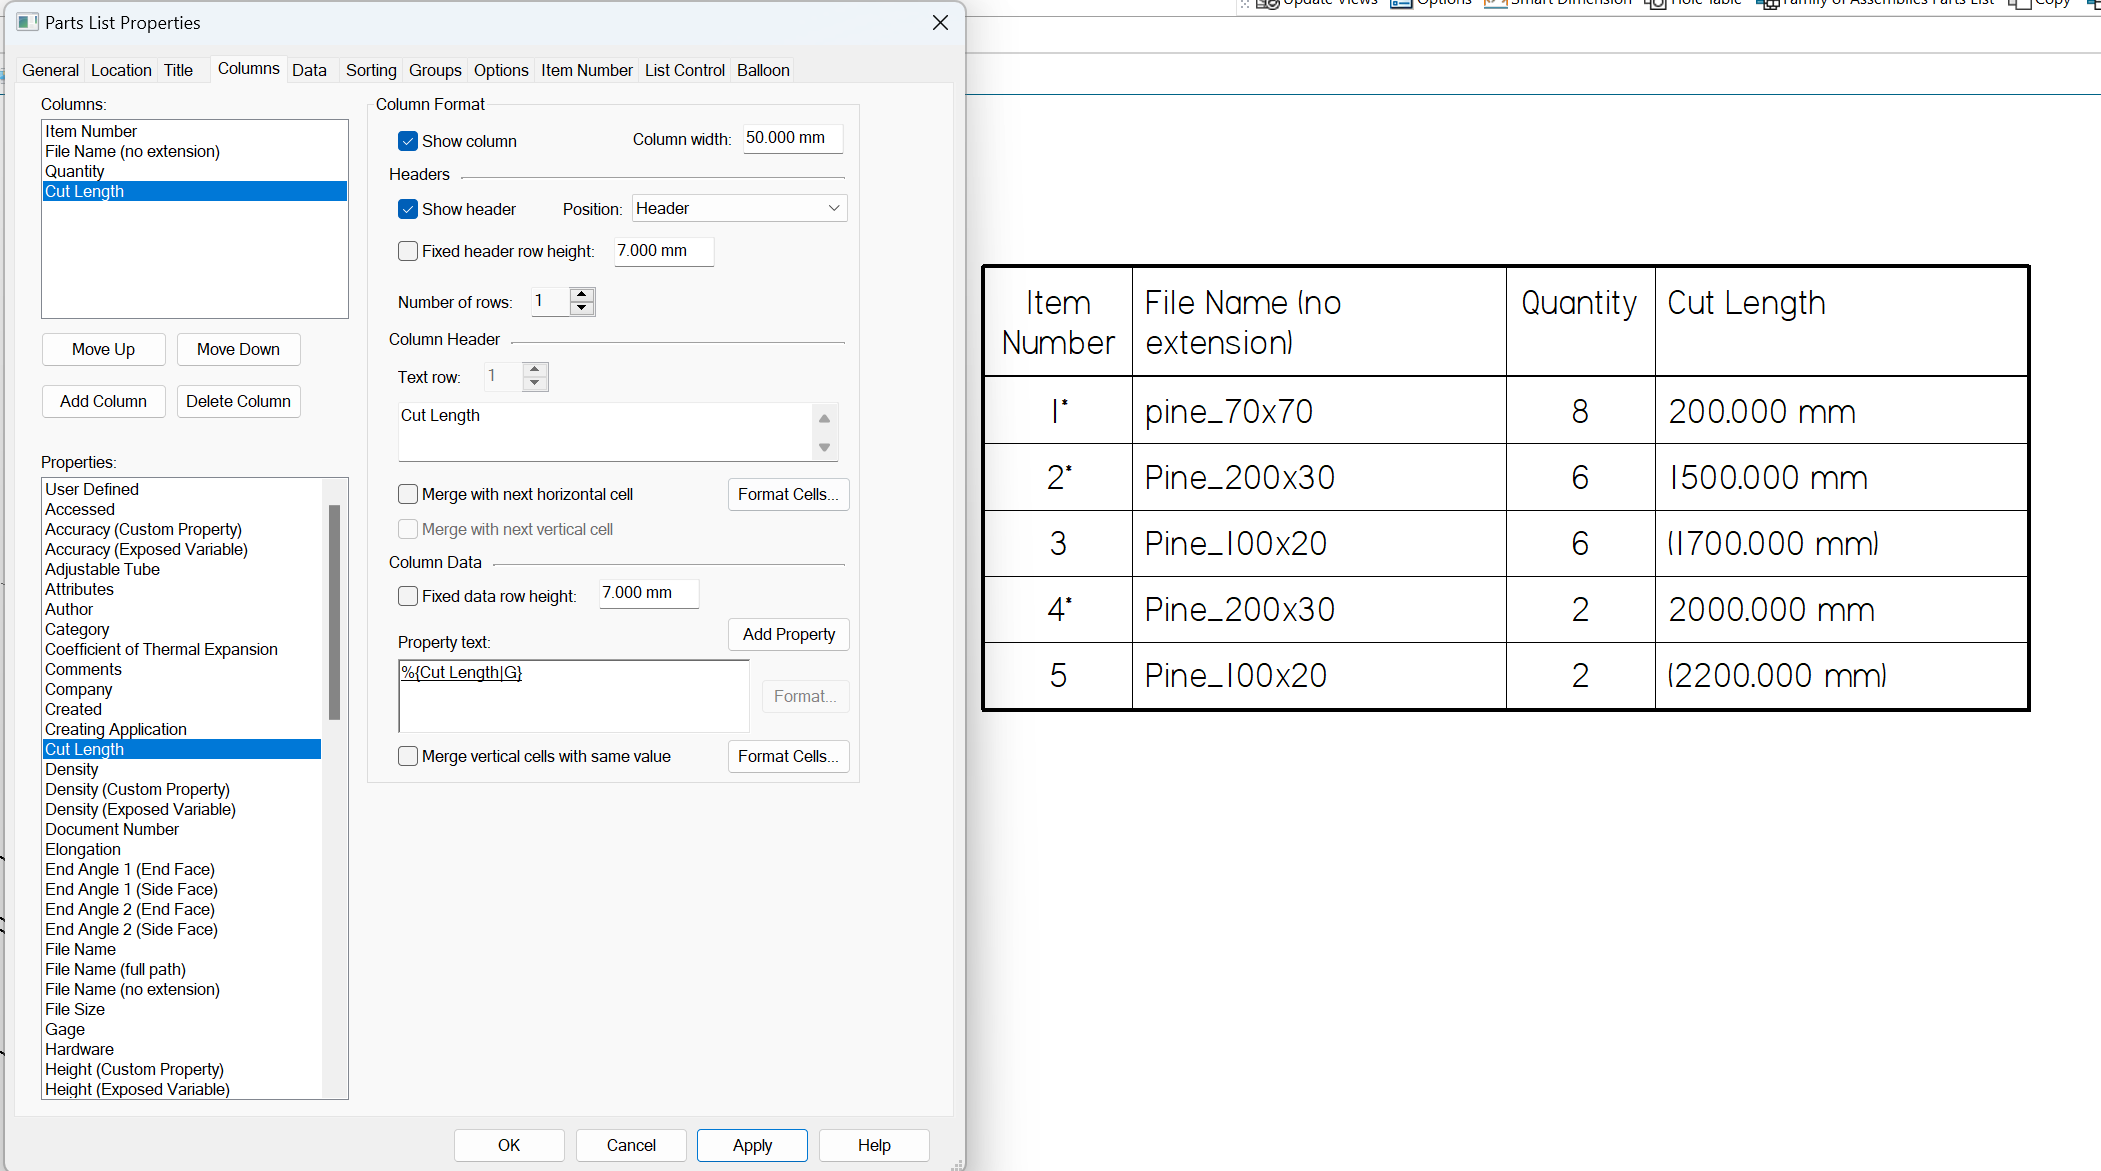Viewport: 2101px width, 1171px height.
Task: Open the header Position dropdown
Action: 739,208
